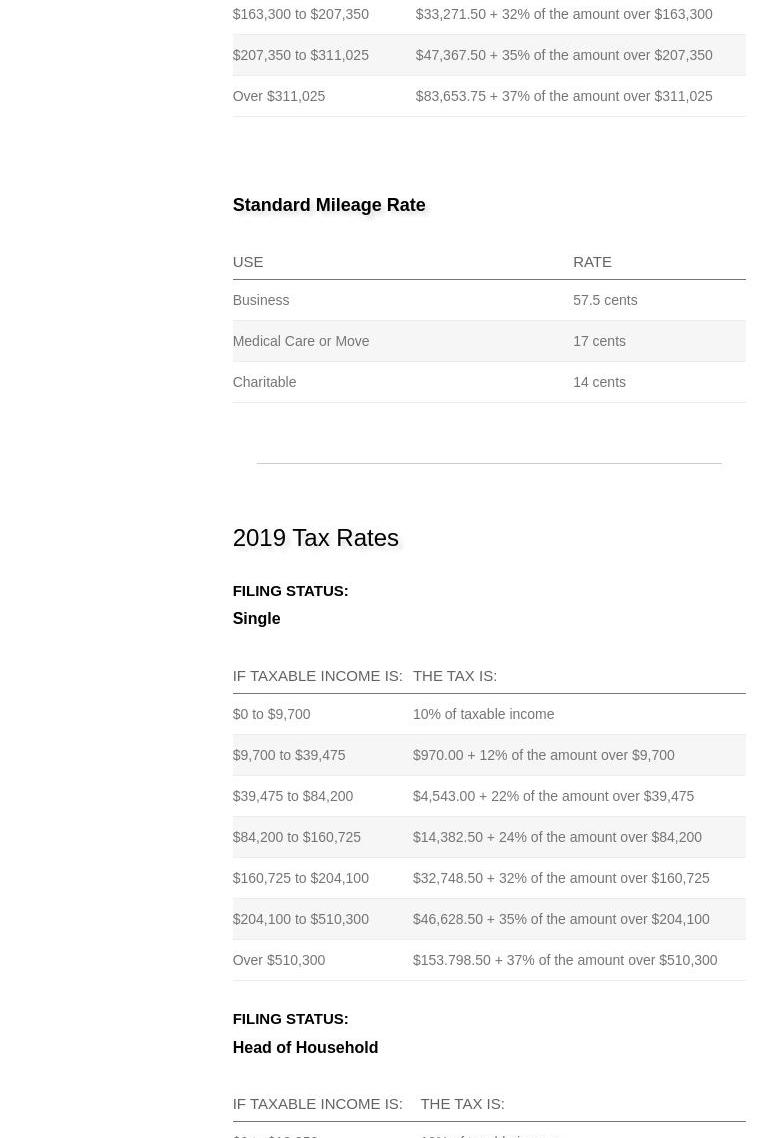The width and height of the screenshot is (770, 1138).
Task: Click the 57.5 cents rate value
Action: [x=604, y=300]
